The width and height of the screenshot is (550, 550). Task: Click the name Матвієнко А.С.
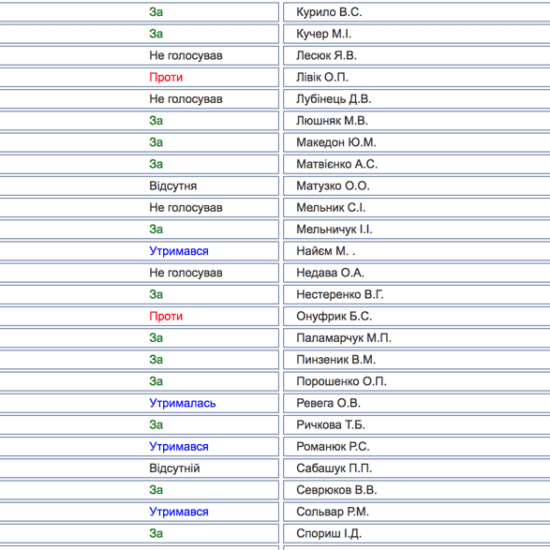337,164
